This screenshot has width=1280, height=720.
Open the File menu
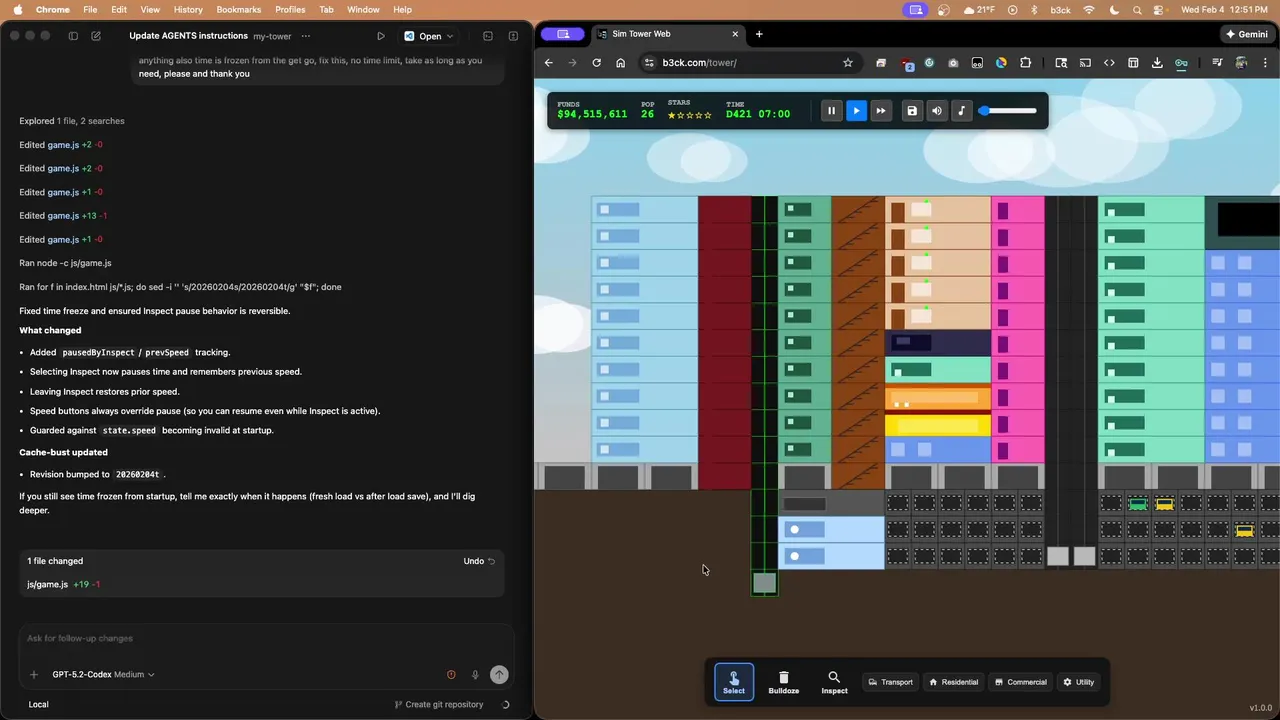pyautogui.click(x=90, y=9)
